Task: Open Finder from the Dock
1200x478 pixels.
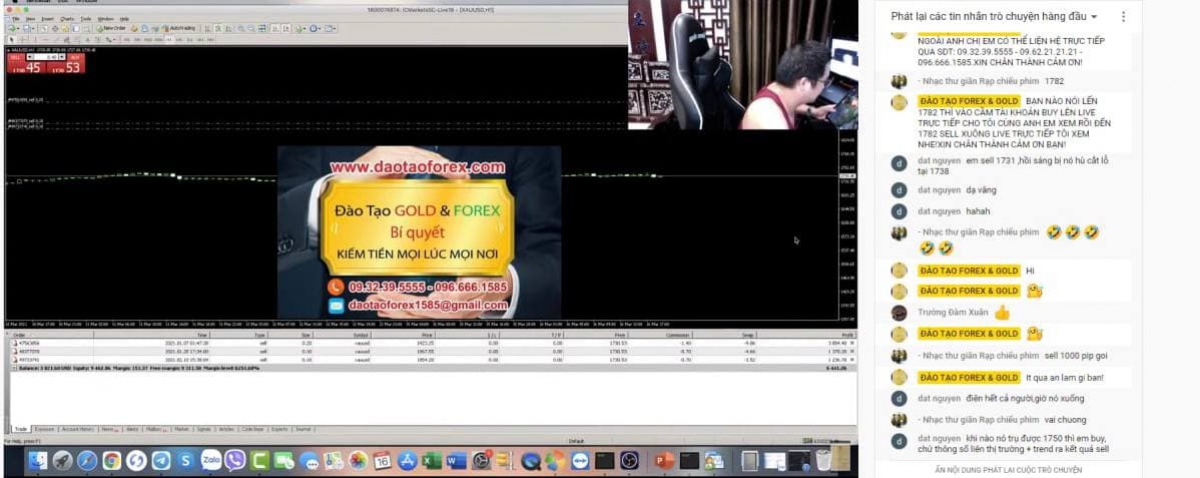Action: tap(38, 461)
